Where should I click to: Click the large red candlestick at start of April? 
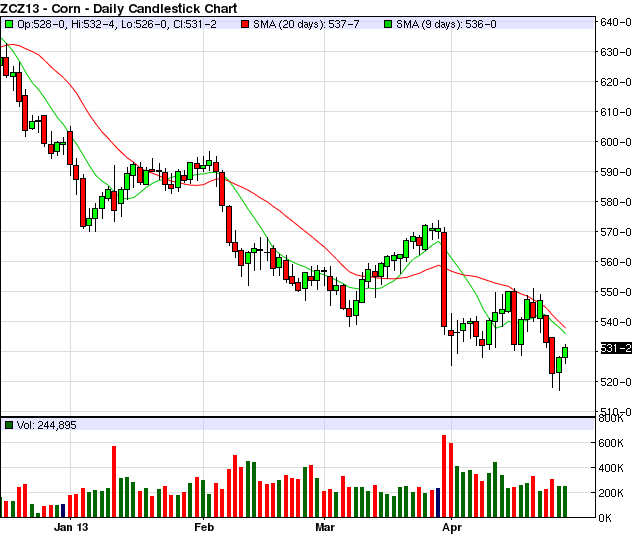[444, 279]
